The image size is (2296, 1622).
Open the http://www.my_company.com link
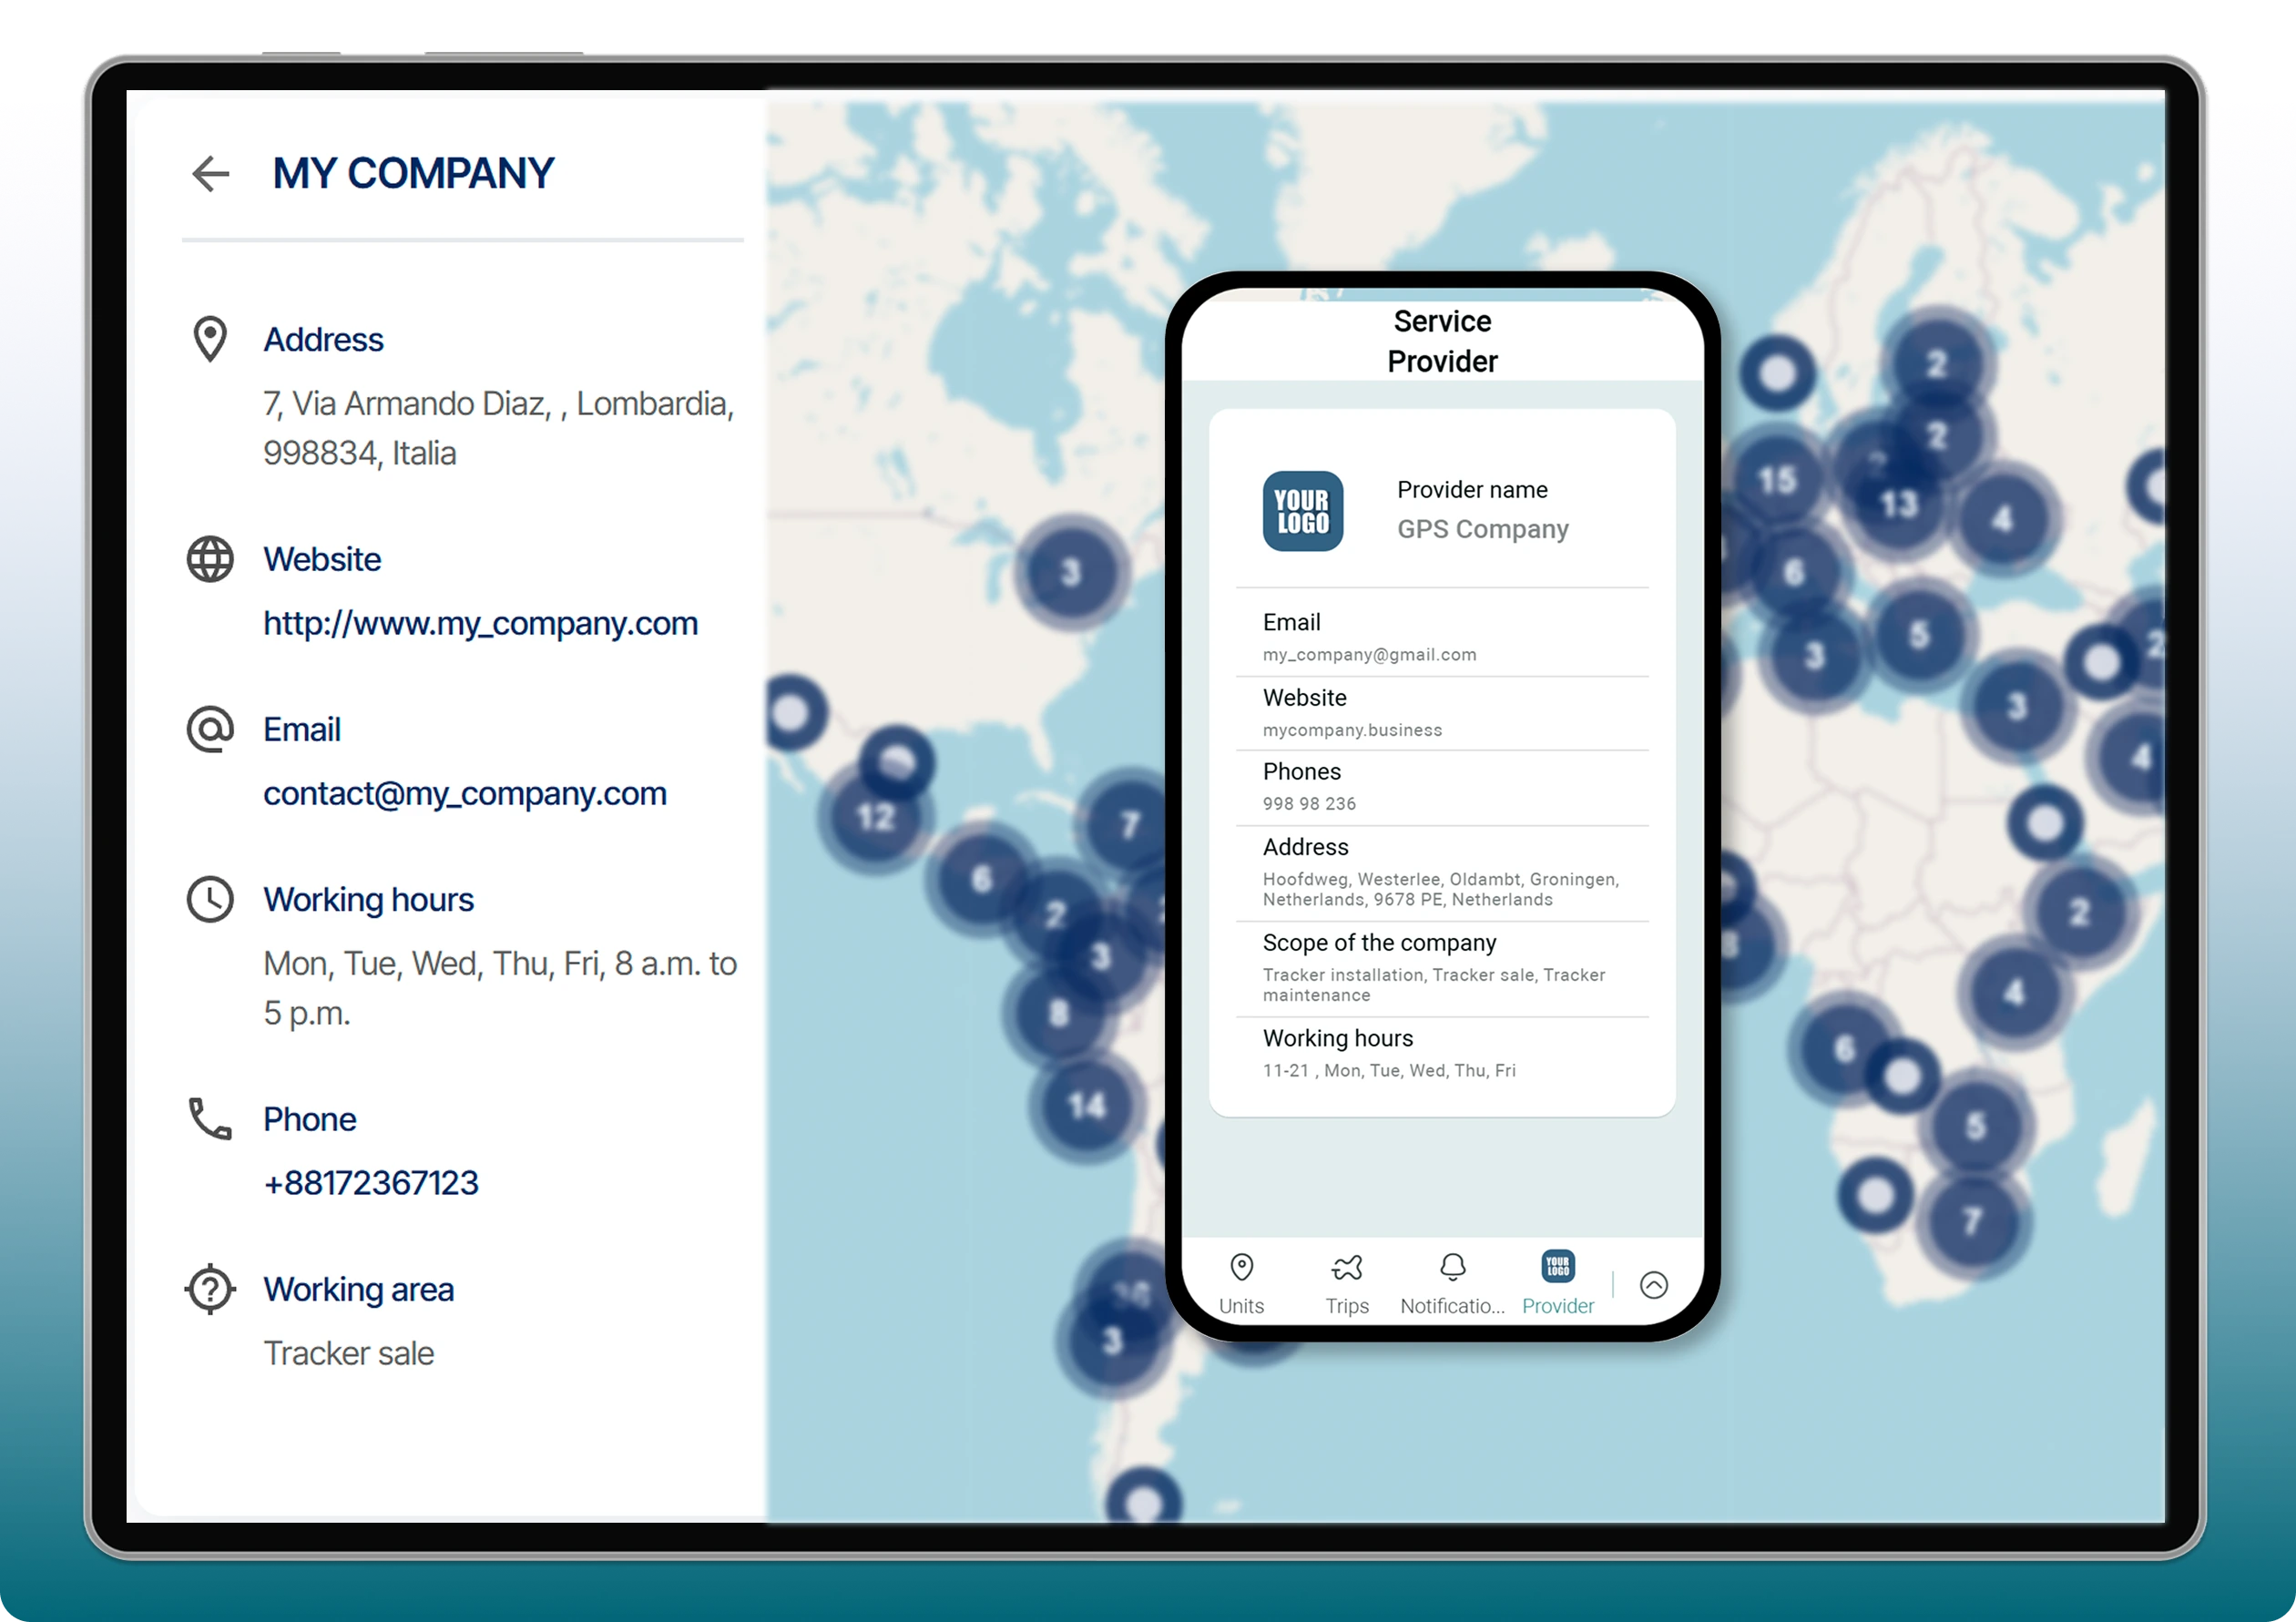(x=481, y=623)
